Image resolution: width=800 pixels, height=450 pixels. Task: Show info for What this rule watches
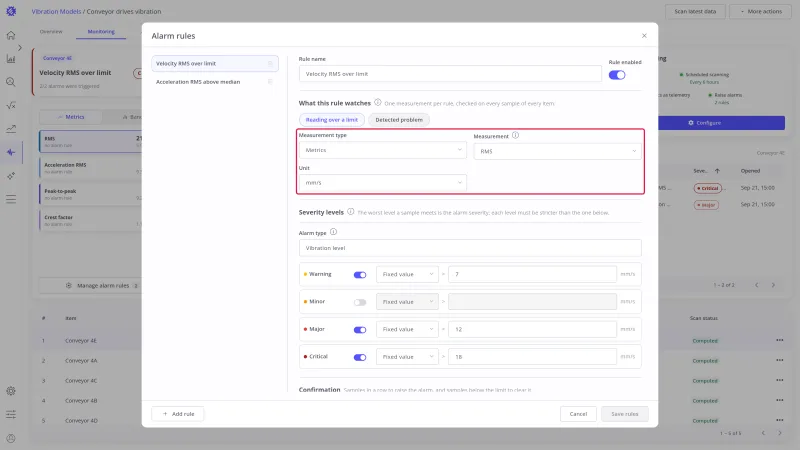click(x=378, y=103)
